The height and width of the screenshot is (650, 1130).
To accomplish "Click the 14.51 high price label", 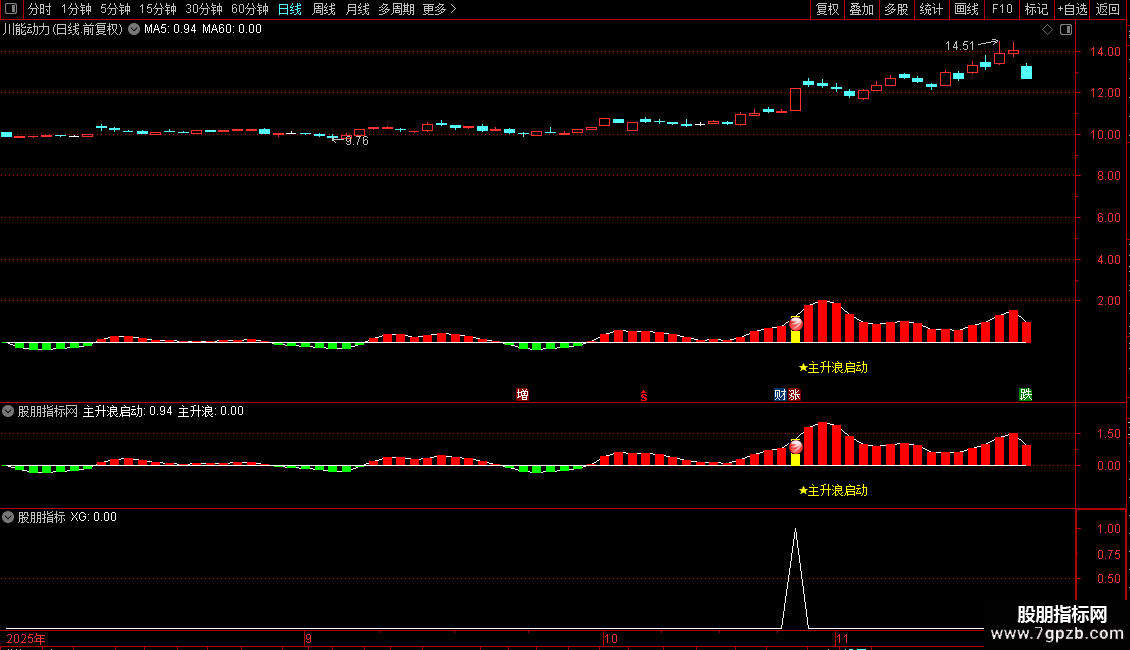I will pyautogui.click(x=959, y=46).
